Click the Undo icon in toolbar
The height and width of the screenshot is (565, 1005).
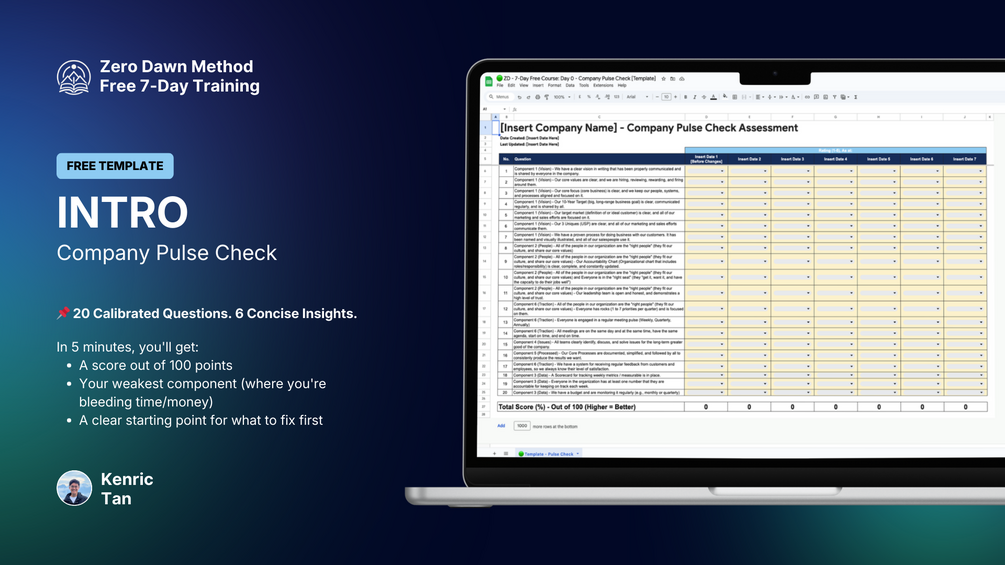coord(519,97)
